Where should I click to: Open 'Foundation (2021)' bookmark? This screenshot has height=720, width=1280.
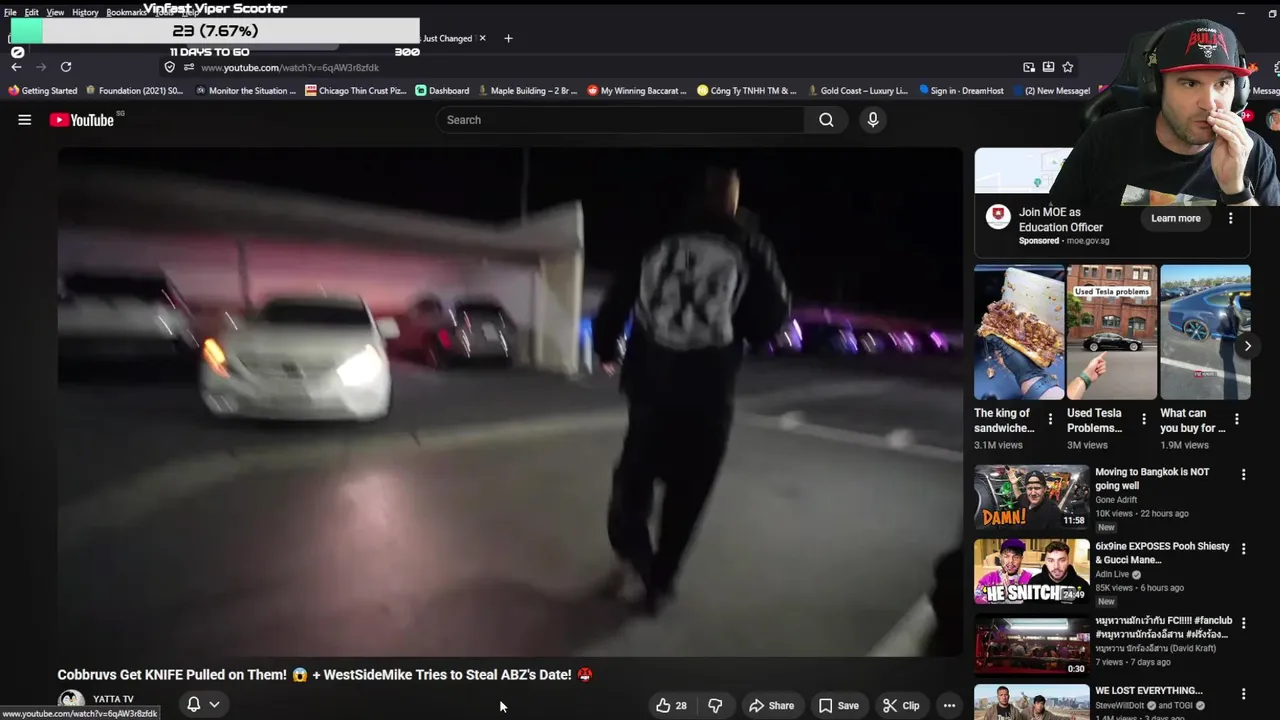(x=134, y=90)
